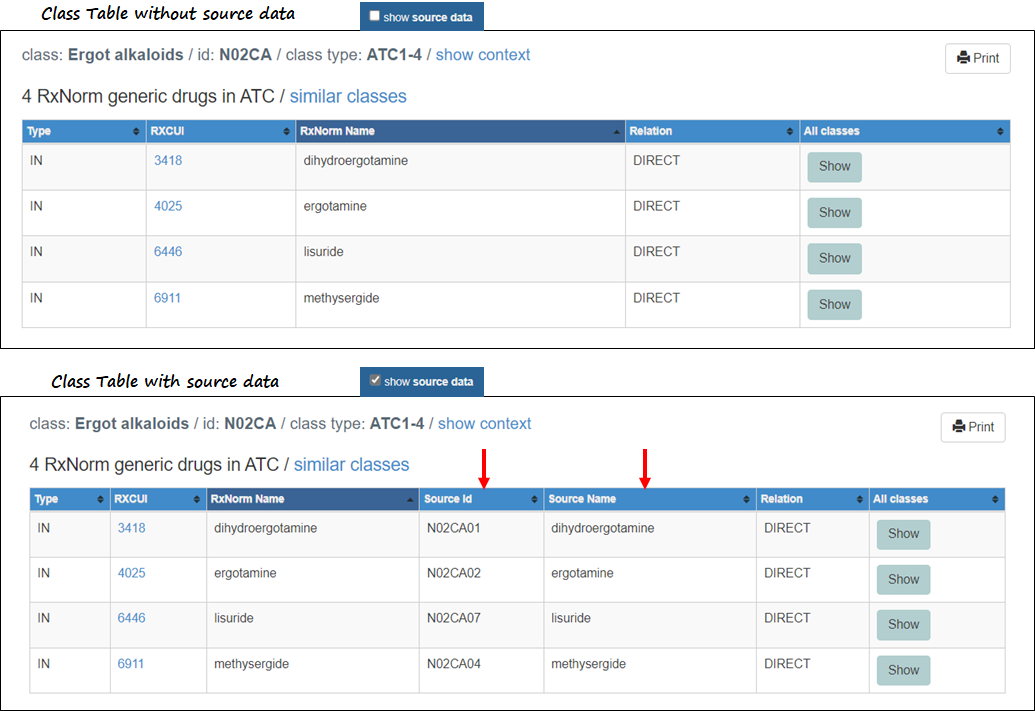Click Show for ergotamine in top table
Screen dimensions: 1035x711
834,213
